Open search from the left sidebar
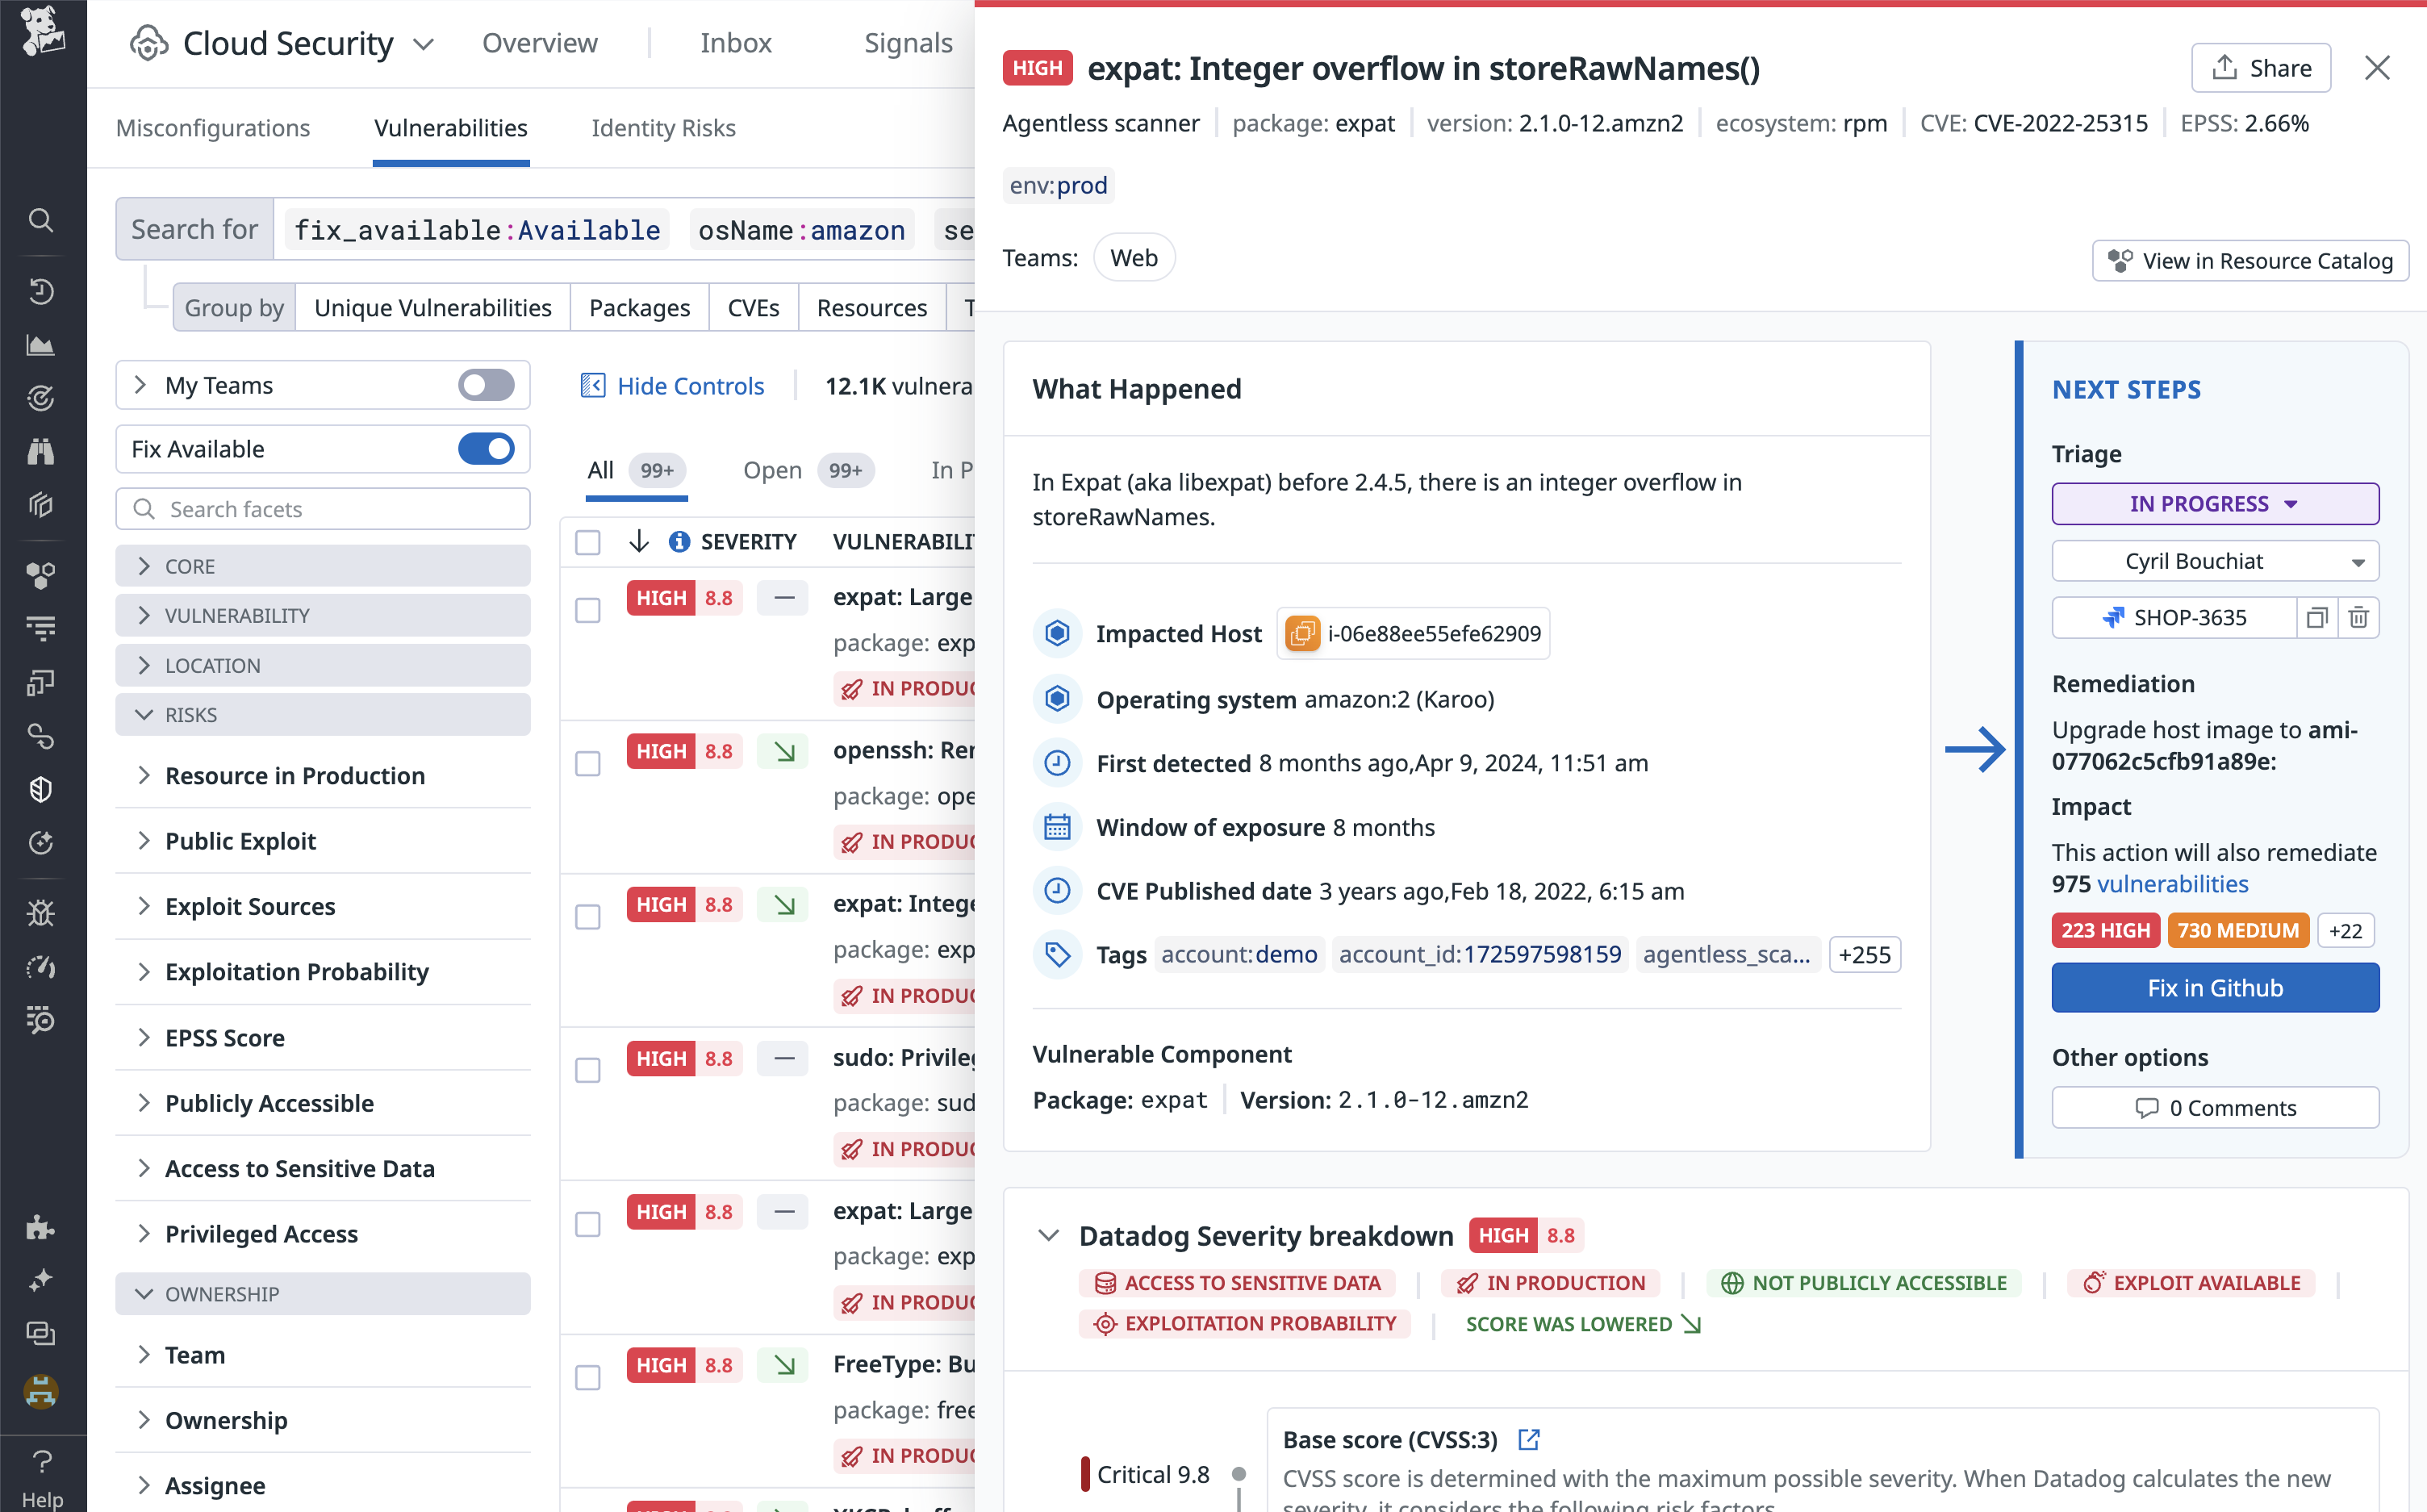2427x1512 pixels. click(x=41, y=220)
